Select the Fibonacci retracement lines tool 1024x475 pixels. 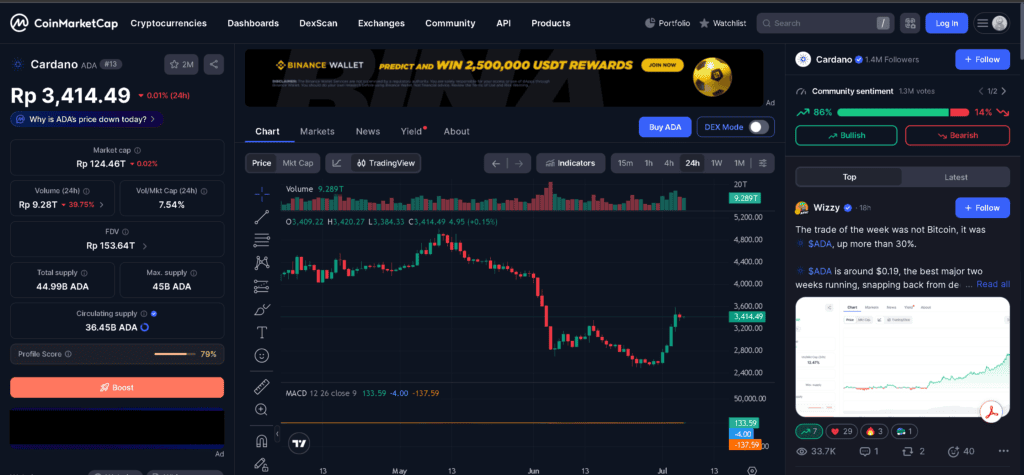pos(262,240)
